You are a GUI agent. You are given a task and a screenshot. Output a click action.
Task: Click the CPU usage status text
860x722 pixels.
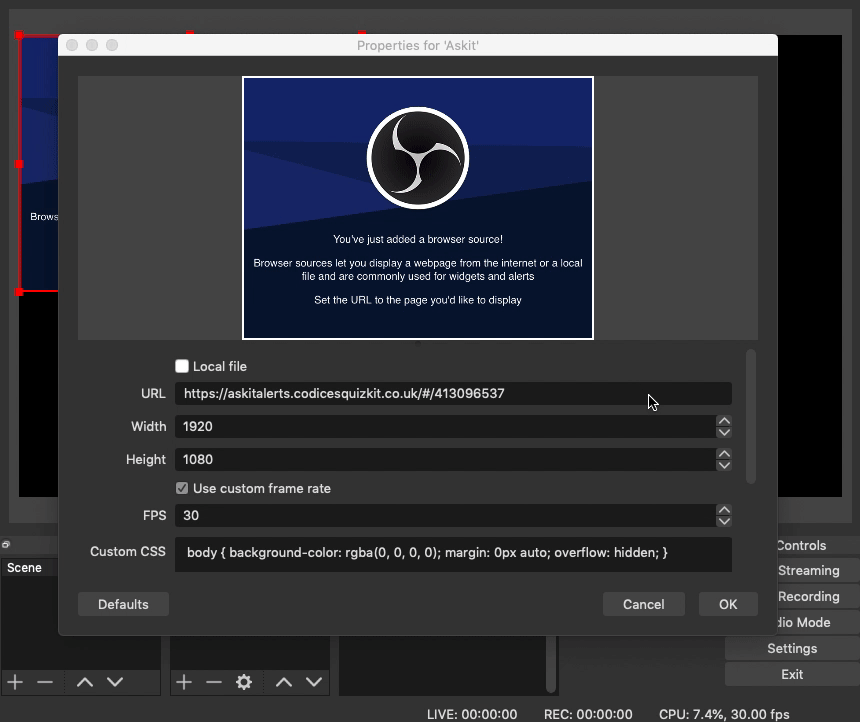tap(724, 714)
